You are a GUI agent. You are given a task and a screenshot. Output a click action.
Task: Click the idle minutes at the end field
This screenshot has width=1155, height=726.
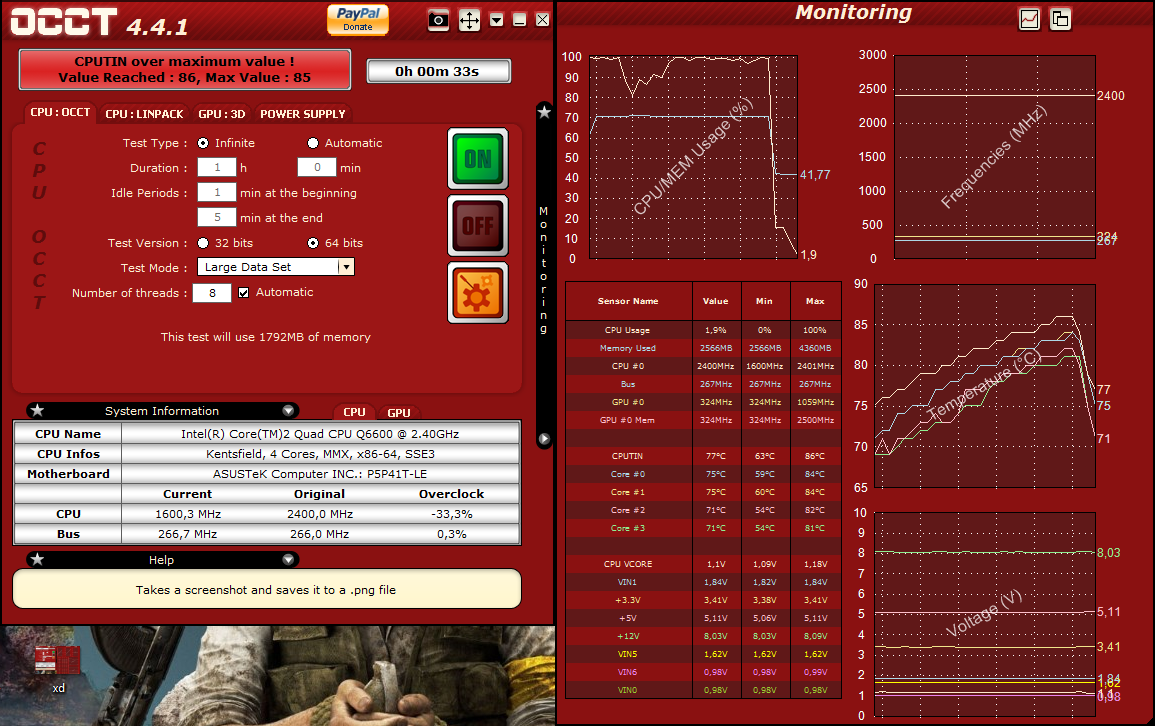pyautogui.click(x=217, y=217)
